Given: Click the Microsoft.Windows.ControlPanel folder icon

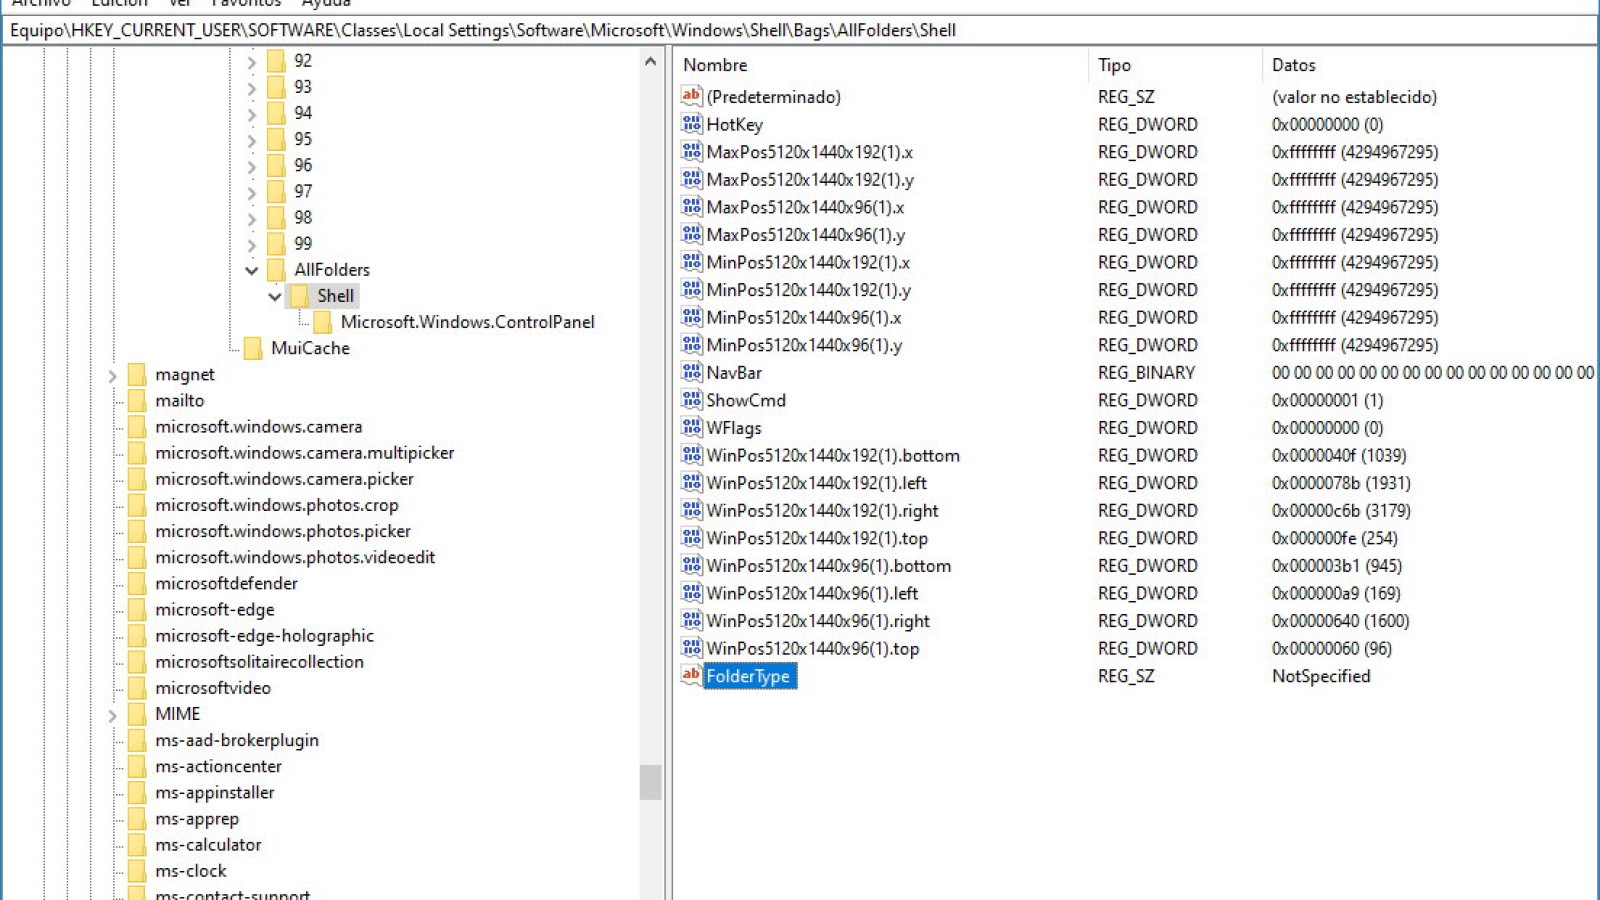Looking at the screenshot, I should [322, 322].
